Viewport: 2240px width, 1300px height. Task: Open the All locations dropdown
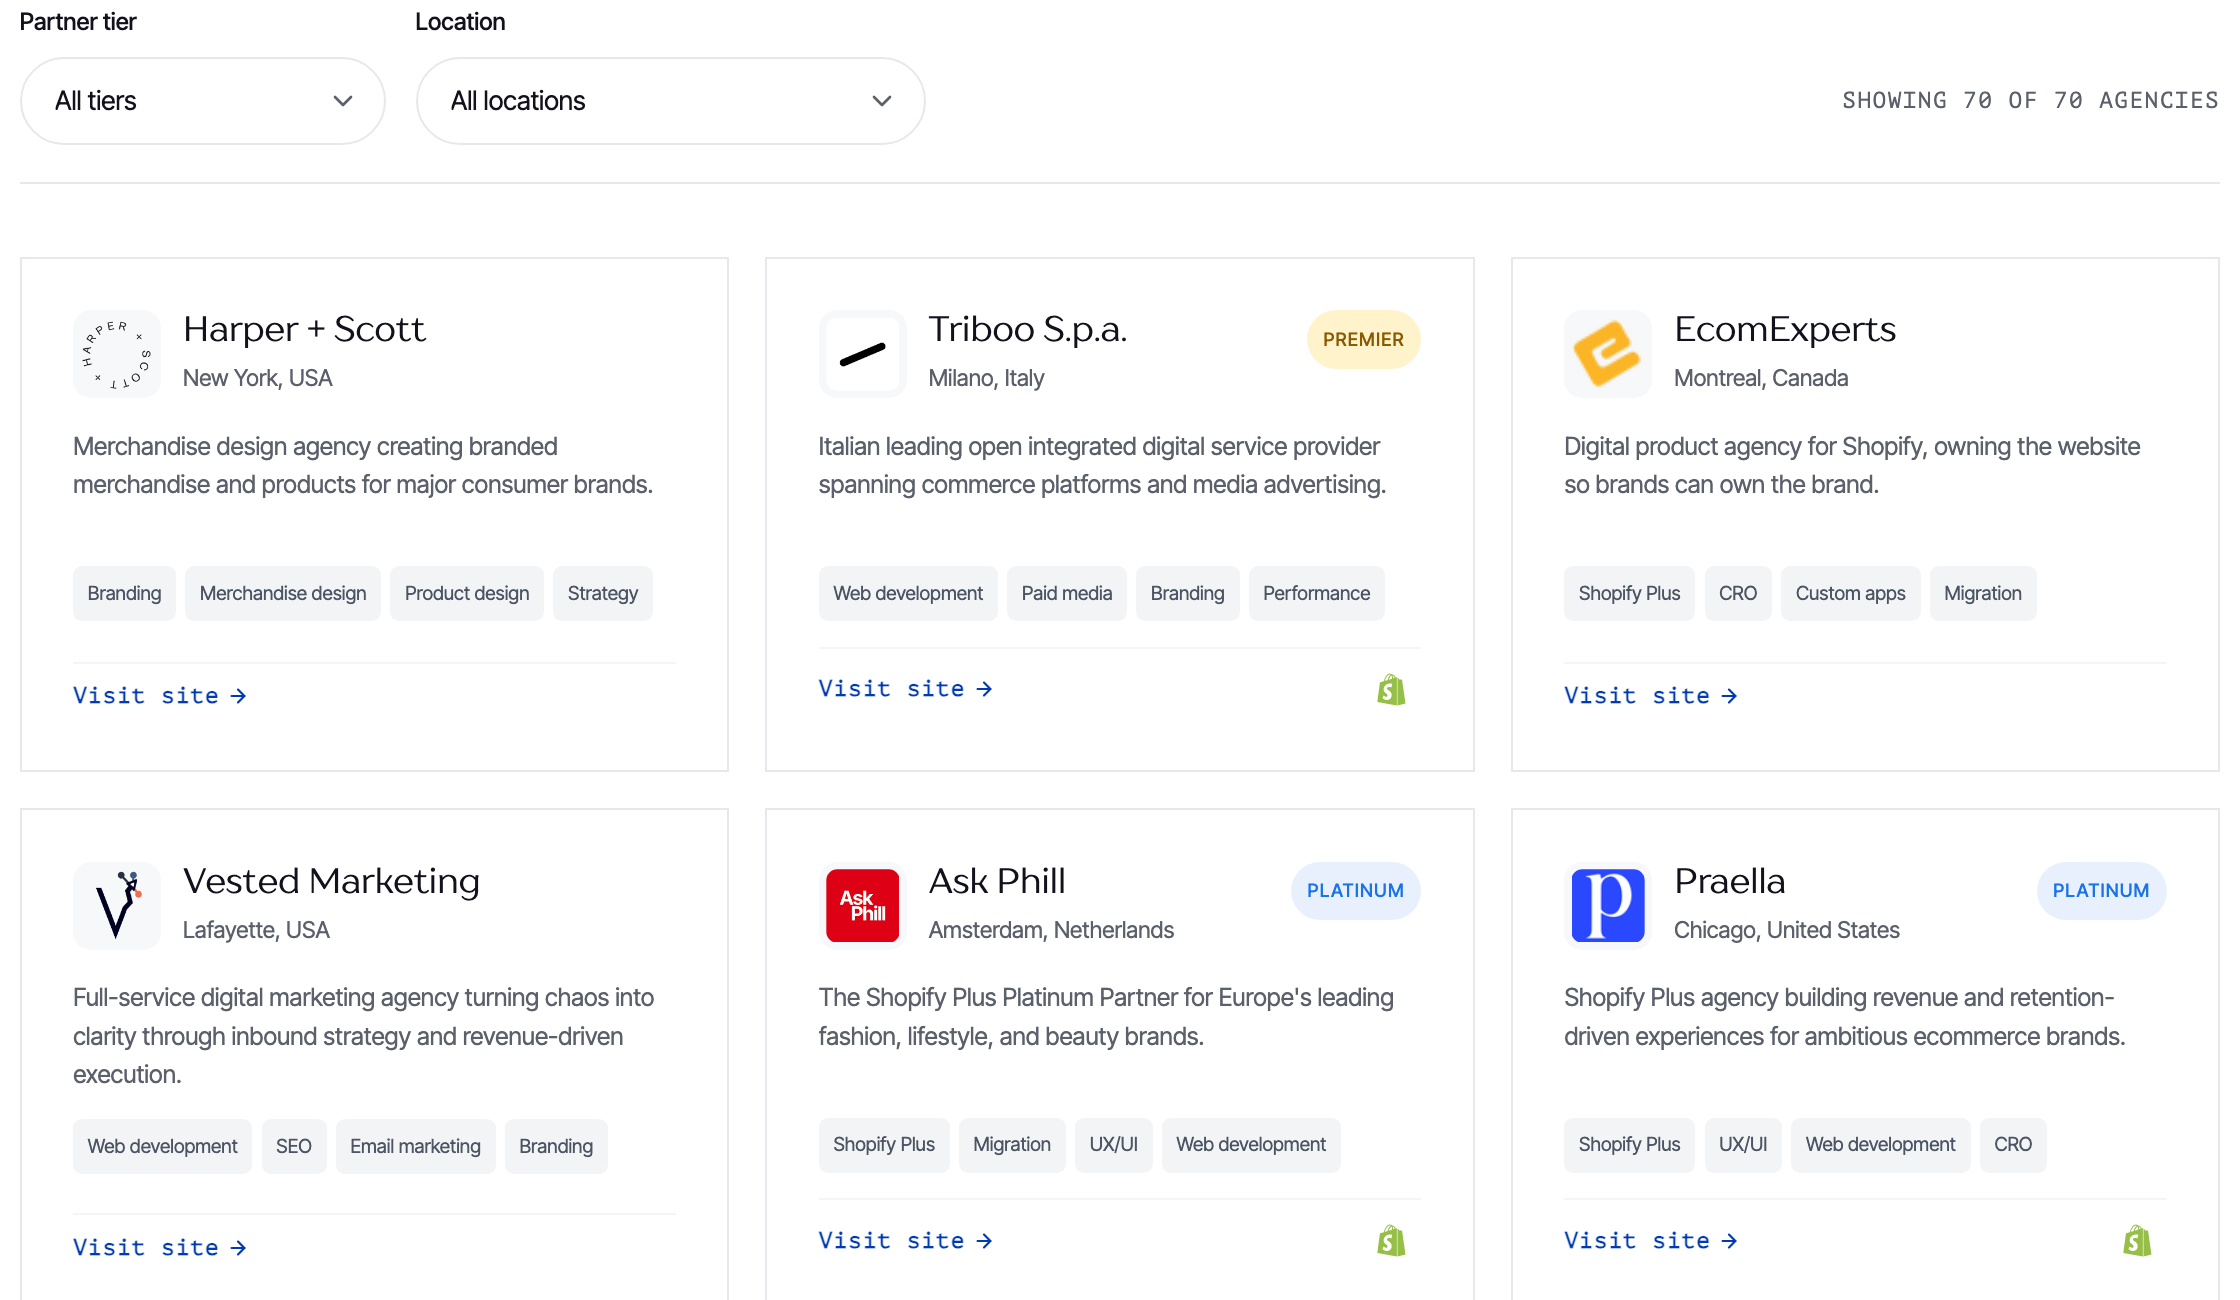670,101
